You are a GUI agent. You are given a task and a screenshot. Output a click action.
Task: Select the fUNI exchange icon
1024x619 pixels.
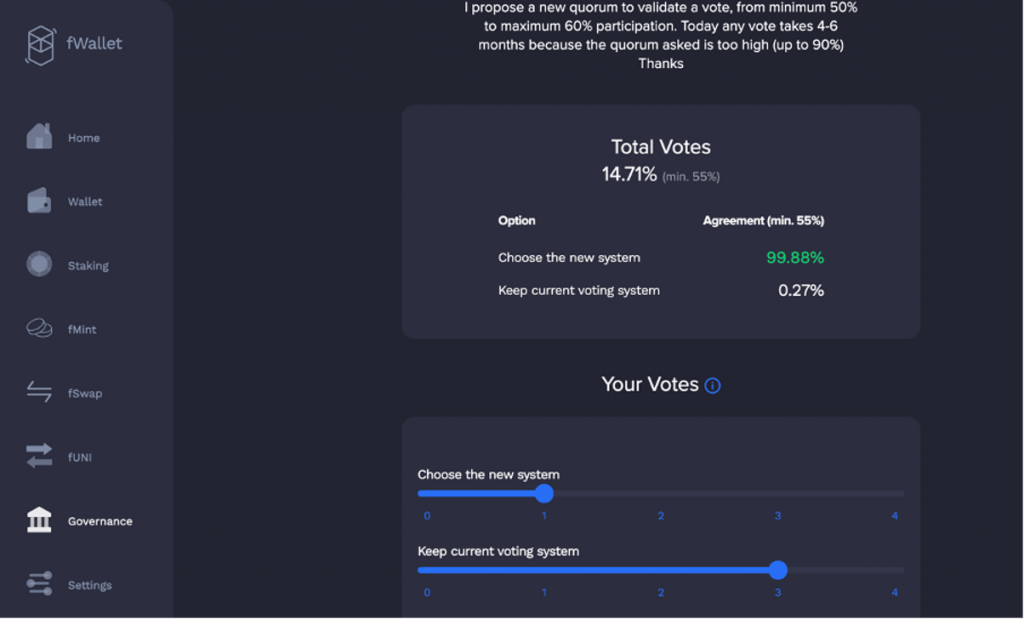[x=39, y=457]
